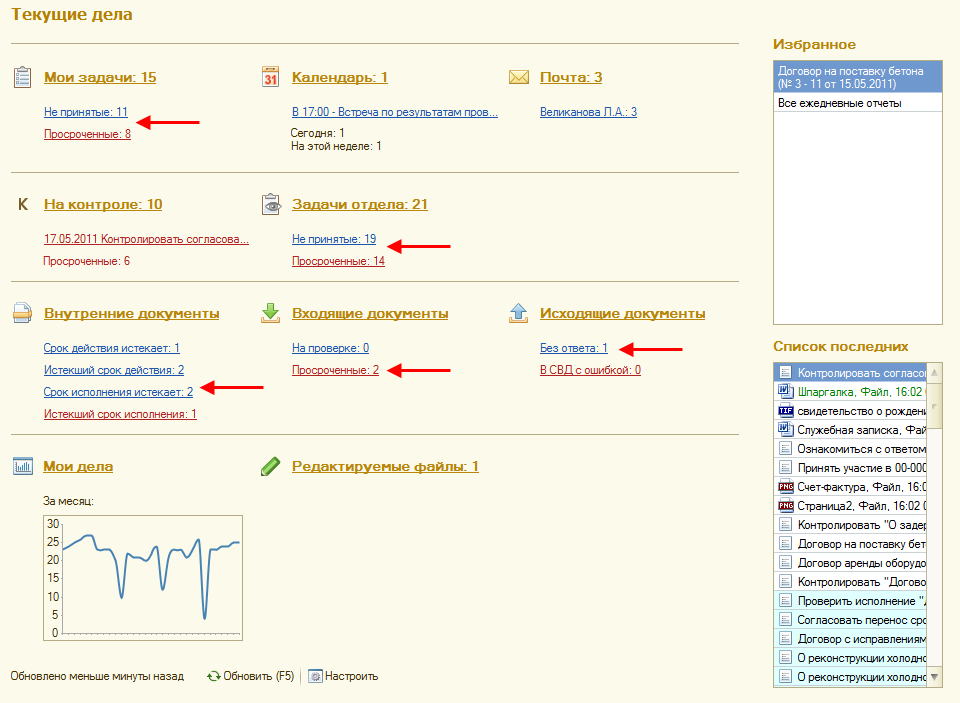The image size is (960, 703).
Task: Click the icon beside Внутренние документы
Action: [x=22, y=313]
